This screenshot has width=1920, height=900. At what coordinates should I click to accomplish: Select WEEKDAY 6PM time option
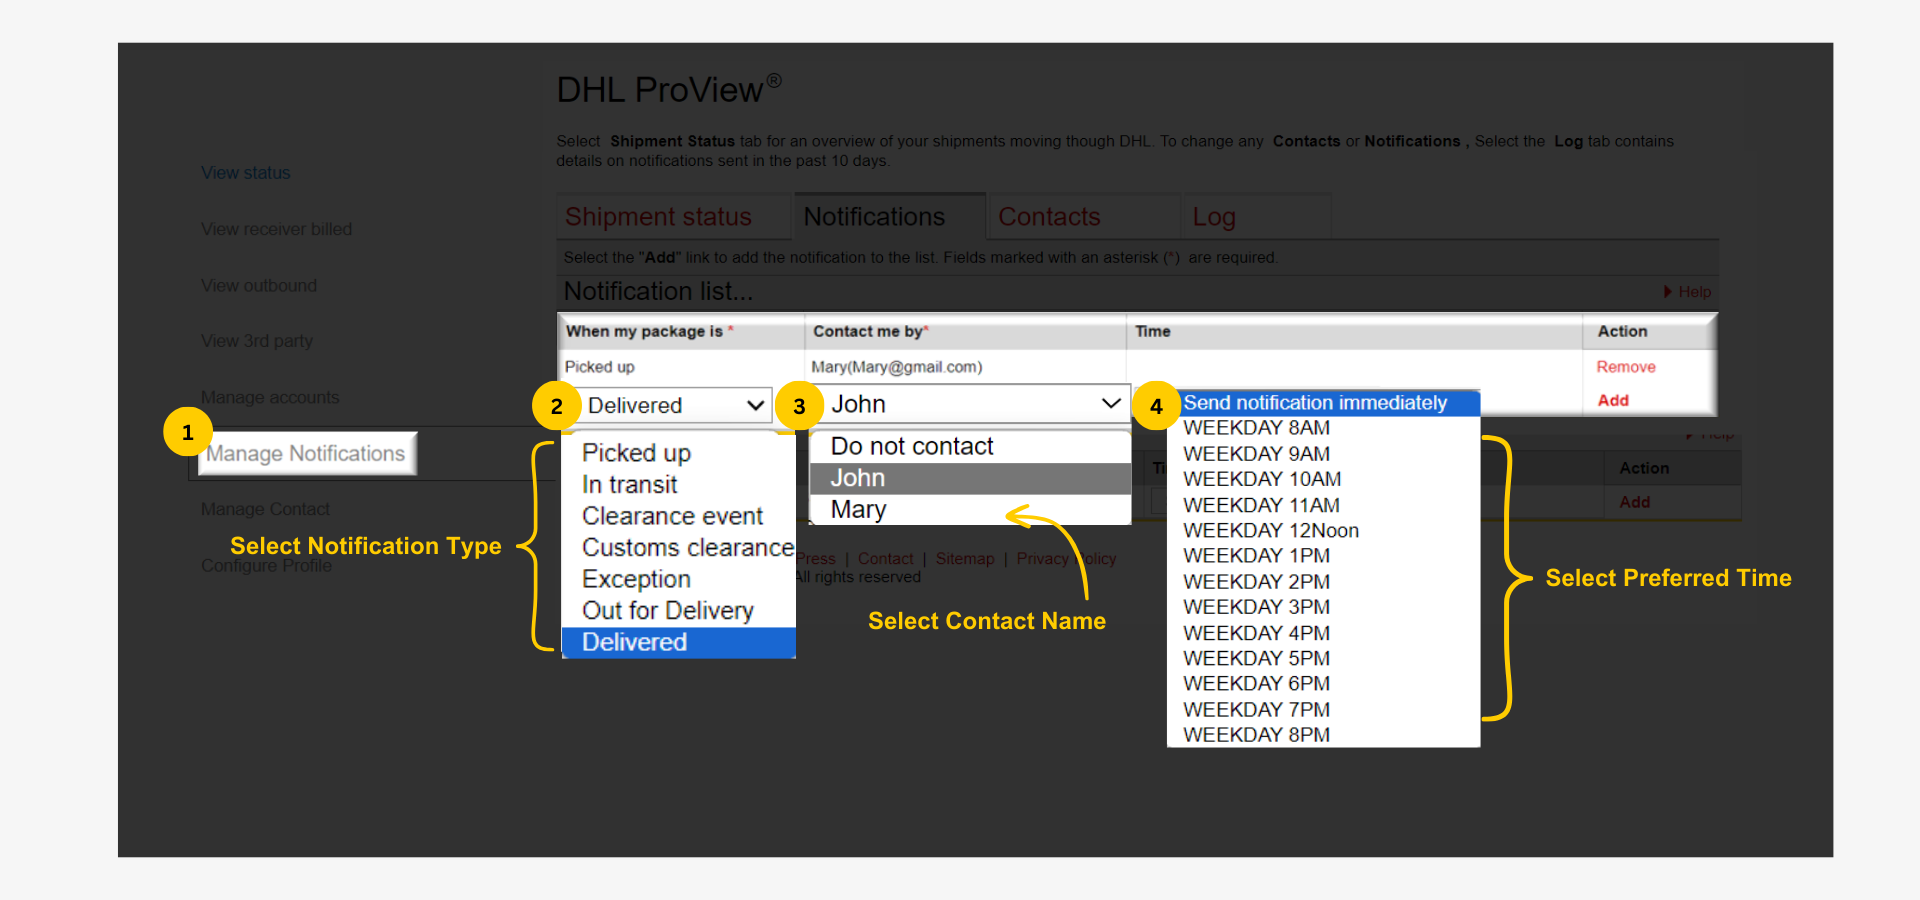[x=1324, y=684]
